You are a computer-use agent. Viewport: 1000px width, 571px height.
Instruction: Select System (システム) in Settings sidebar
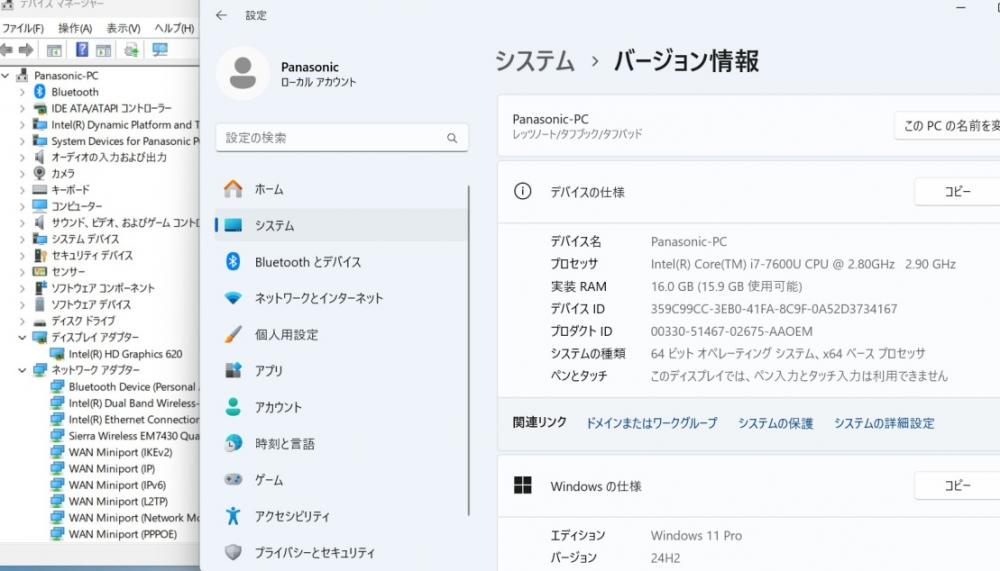[342, 225]
